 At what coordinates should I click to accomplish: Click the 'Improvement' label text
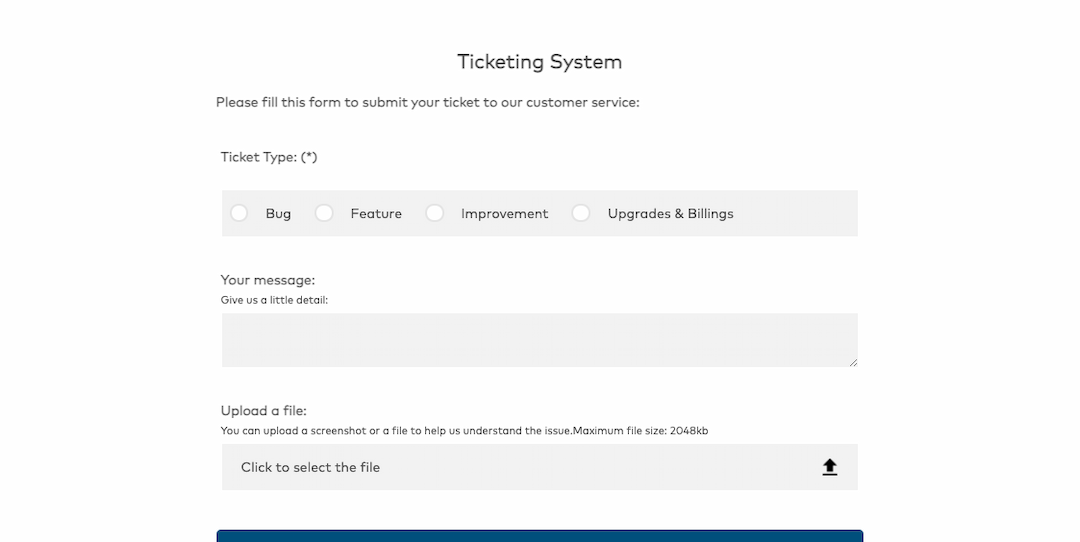pyautogui.click(x=504, y=214)
